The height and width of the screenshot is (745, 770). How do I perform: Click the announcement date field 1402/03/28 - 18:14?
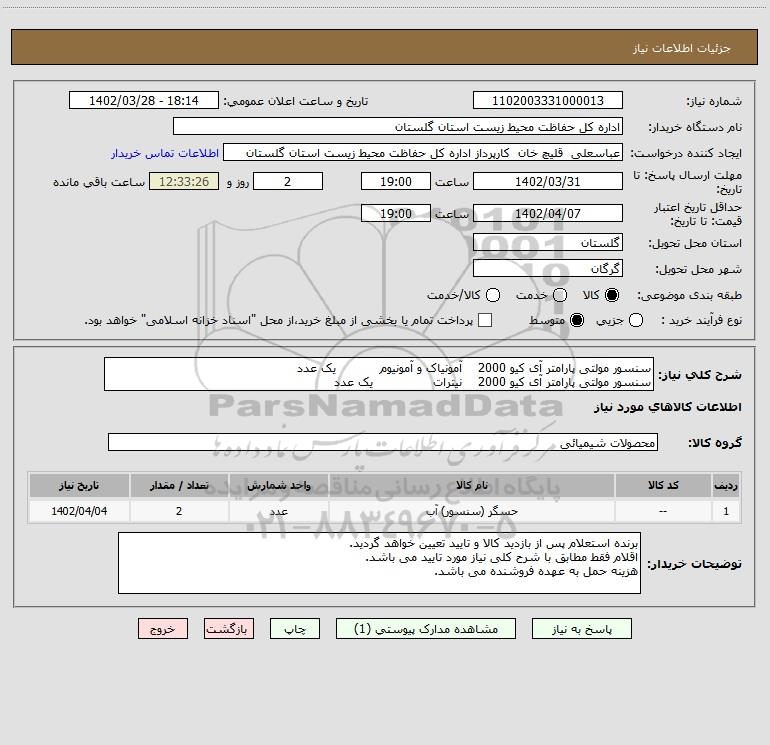(144, 101)
